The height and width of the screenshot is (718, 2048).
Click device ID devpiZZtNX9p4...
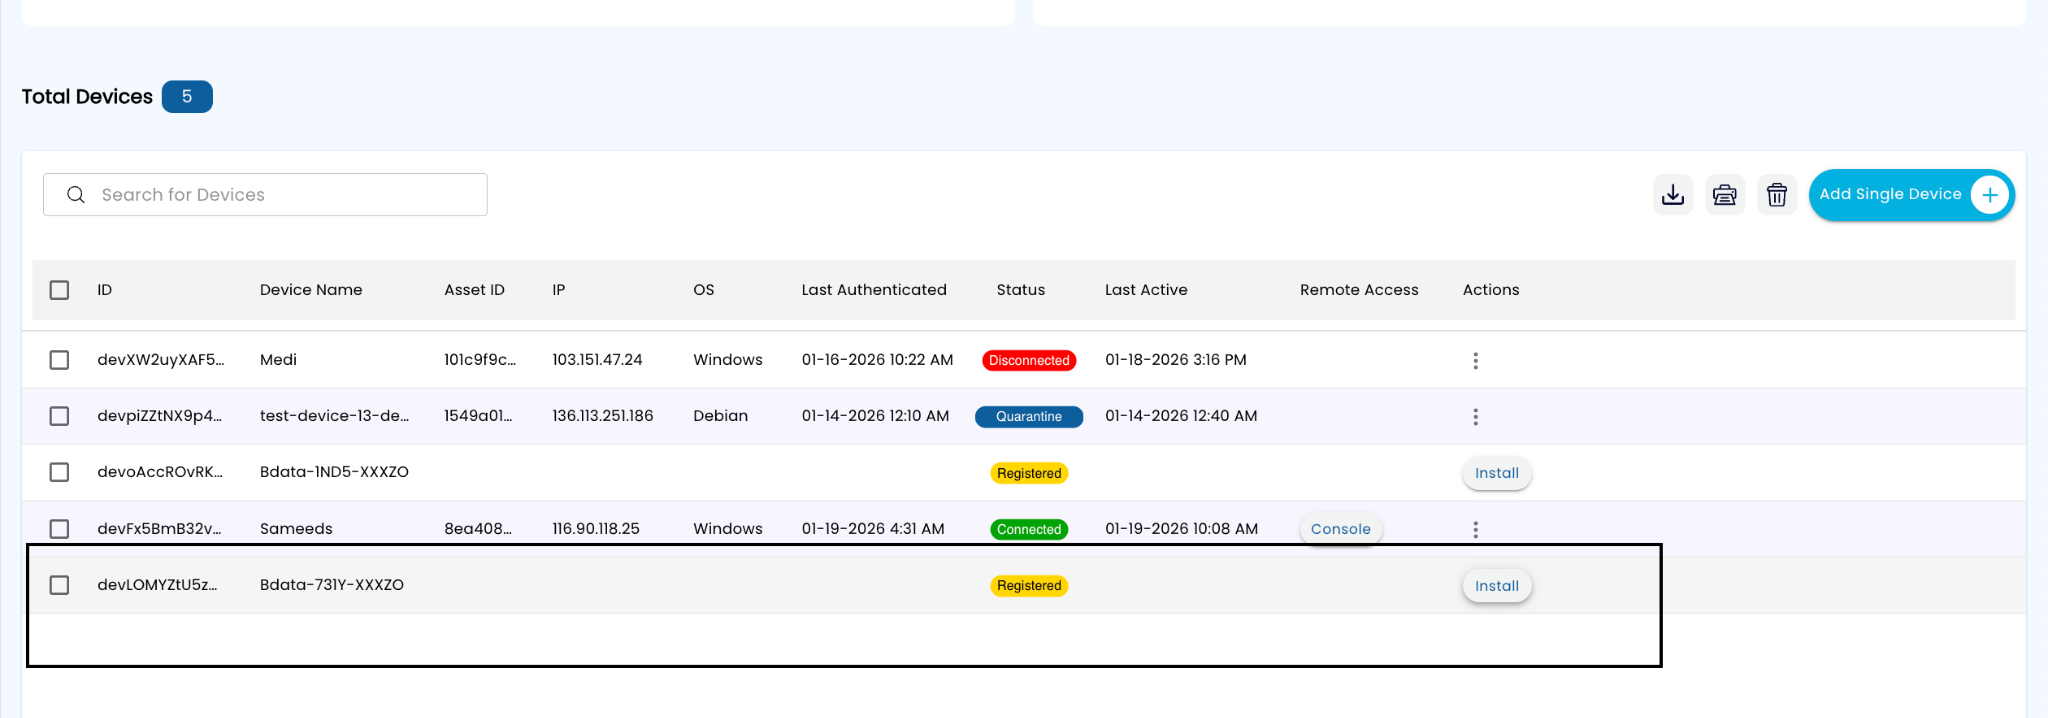(x=160, y=416)
